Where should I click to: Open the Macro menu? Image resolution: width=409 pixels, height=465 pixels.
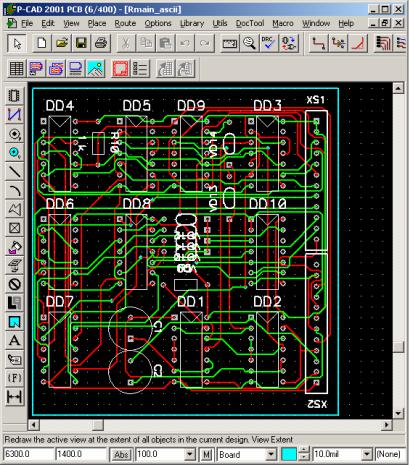[283, 23]
